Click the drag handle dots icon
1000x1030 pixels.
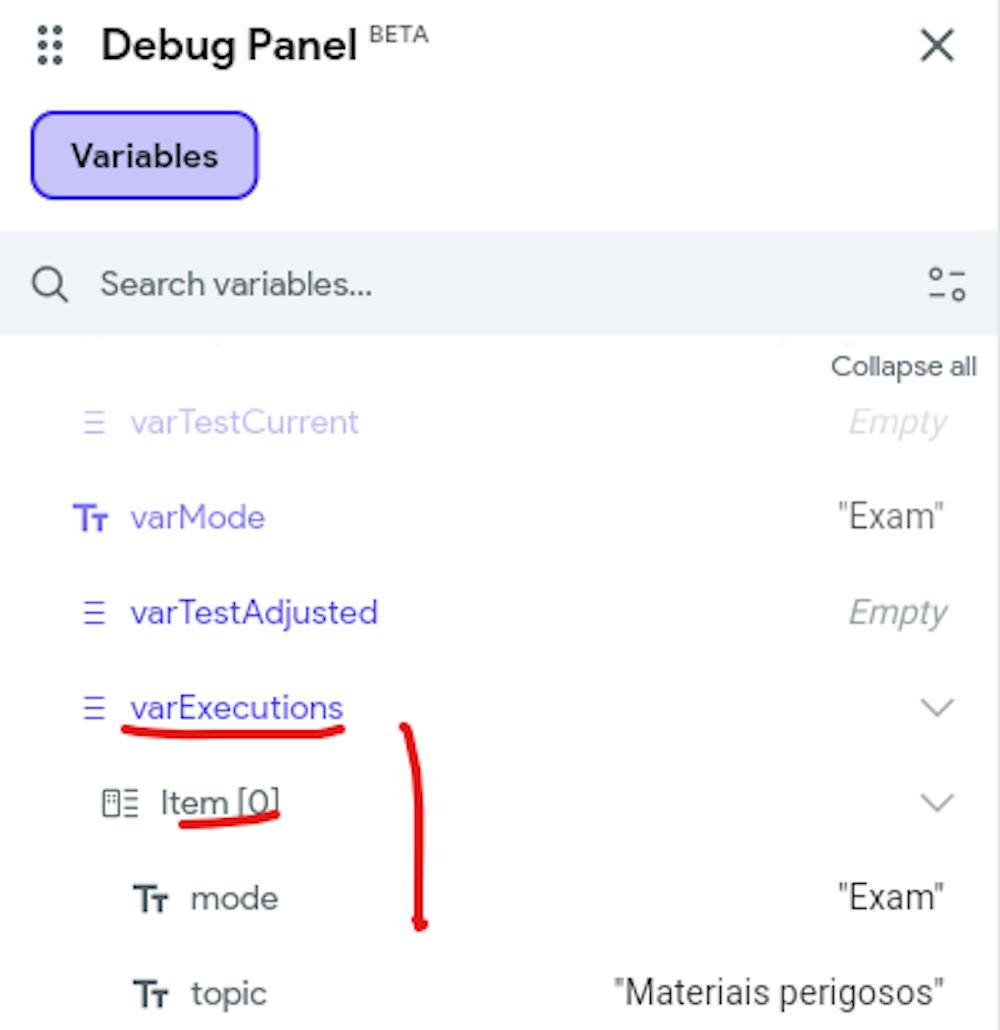point(49,45)
